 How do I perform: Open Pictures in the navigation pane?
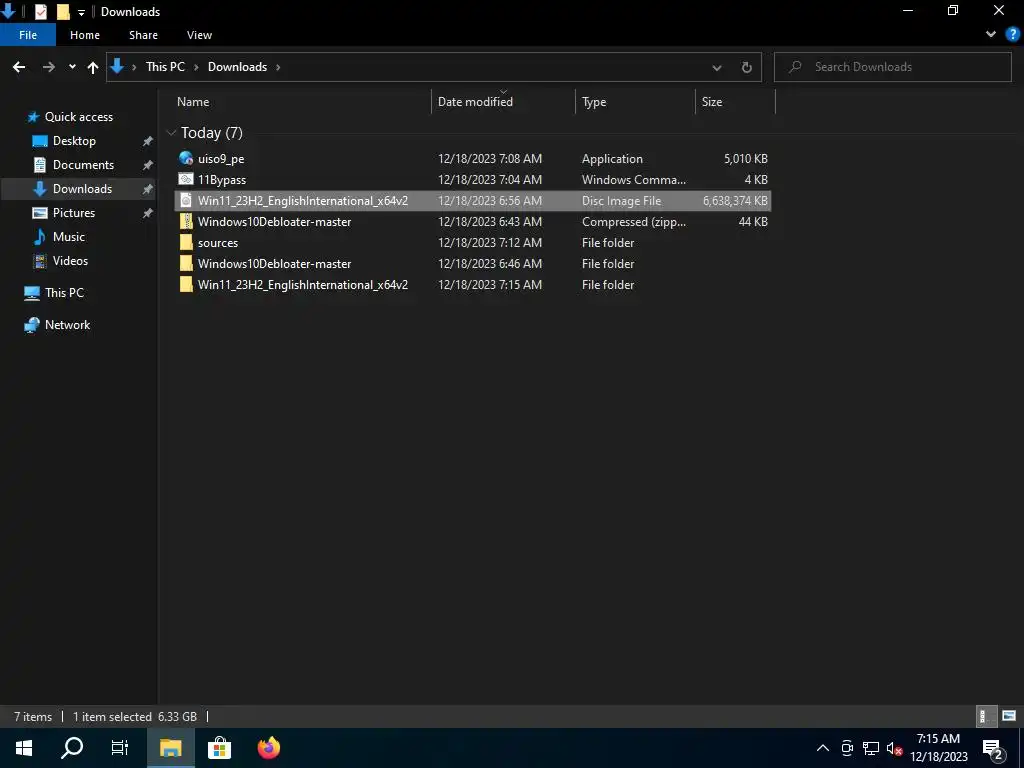click(x=74, y=213)
